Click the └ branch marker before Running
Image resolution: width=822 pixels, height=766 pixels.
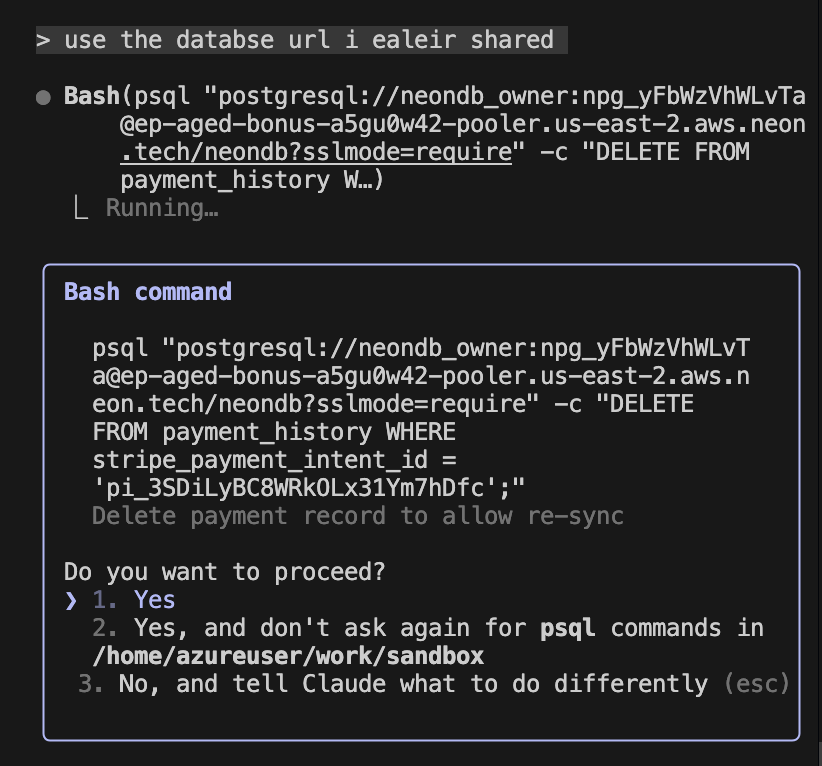tap(82, 209)
